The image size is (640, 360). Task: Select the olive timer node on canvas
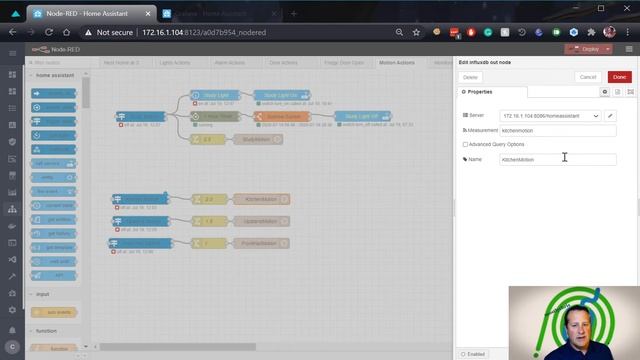(215, 116)
